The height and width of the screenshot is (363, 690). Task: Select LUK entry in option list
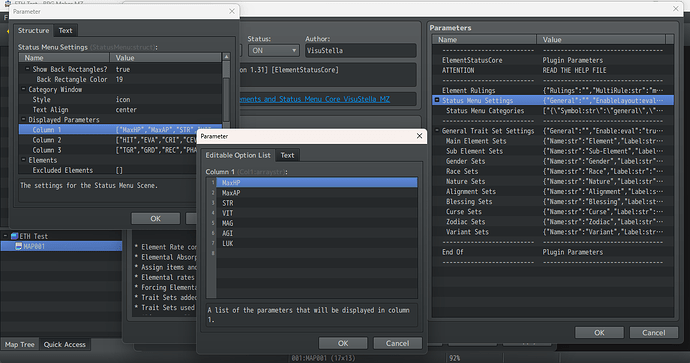[x=316, y=243]
